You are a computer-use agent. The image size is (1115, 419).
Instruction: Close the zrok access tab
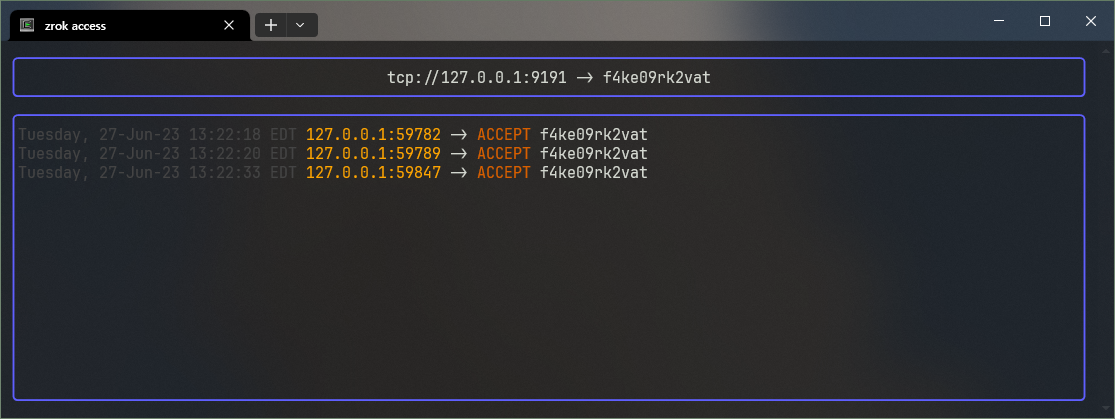[230, 26]
